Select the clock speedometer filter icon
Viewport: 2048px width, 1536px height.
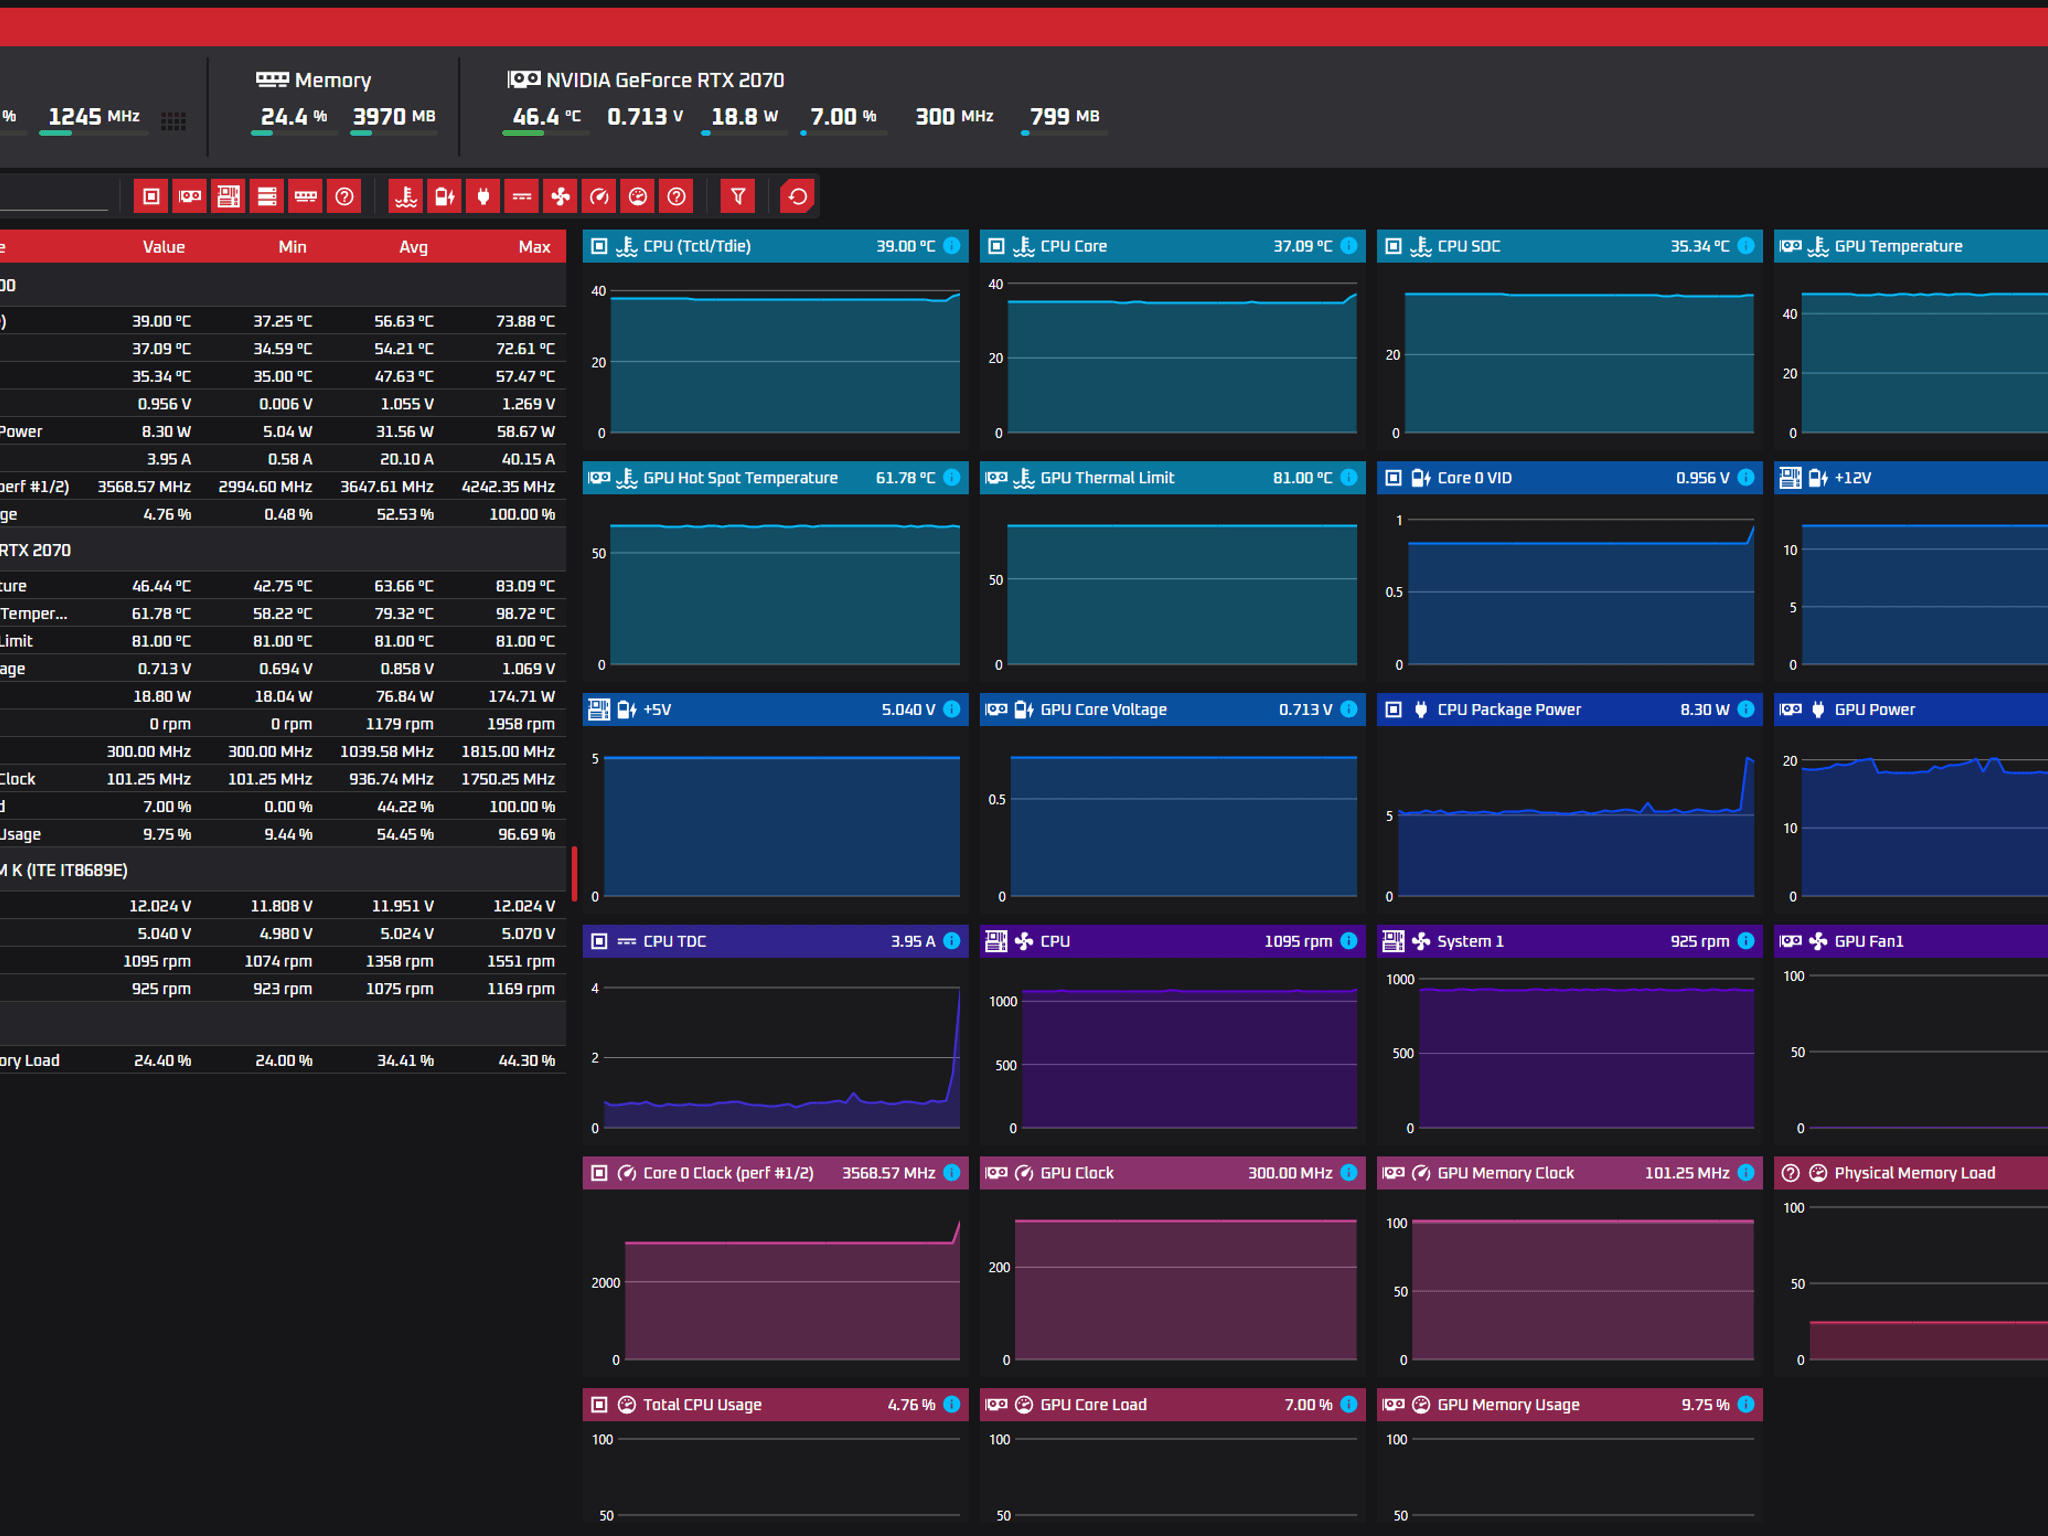point(599,197)
